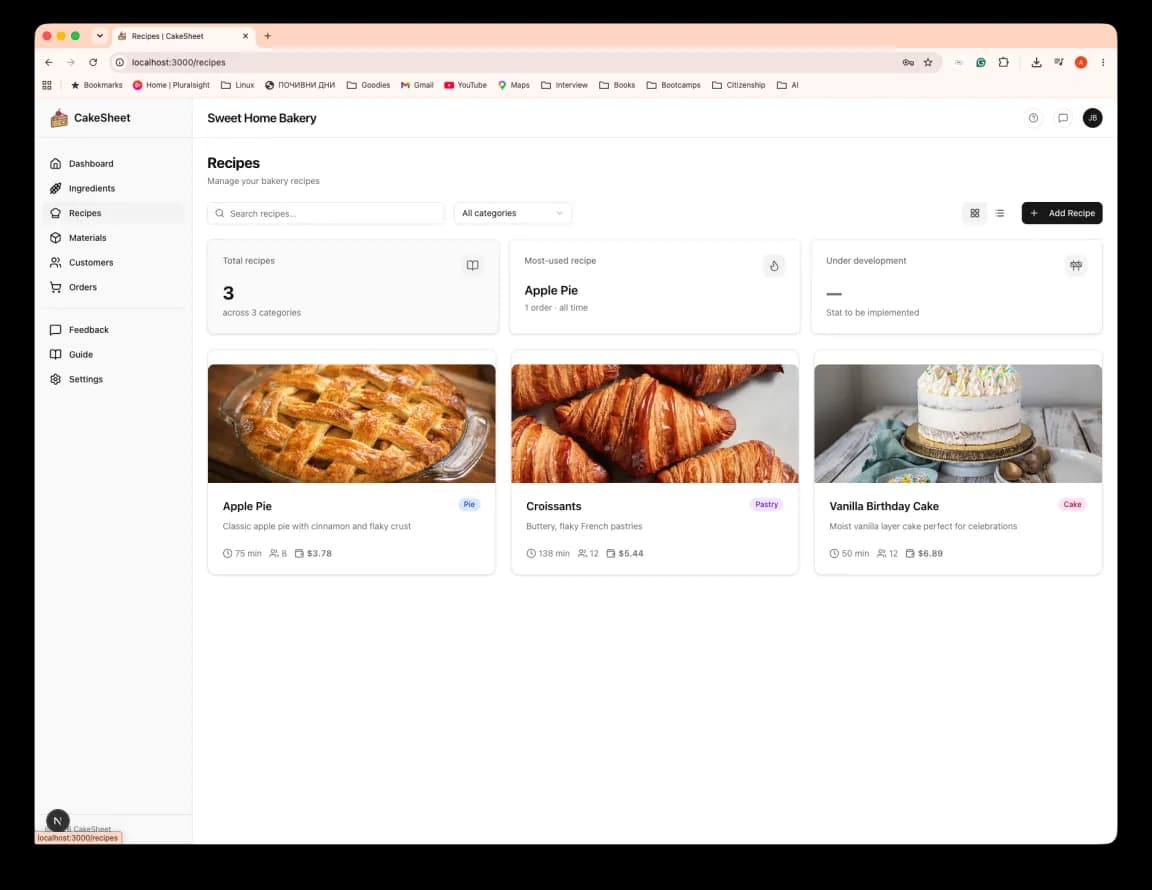This screenshot has width=1152, height=890.
Task: Open the Interview bookmarks folder
Action: 564,85
